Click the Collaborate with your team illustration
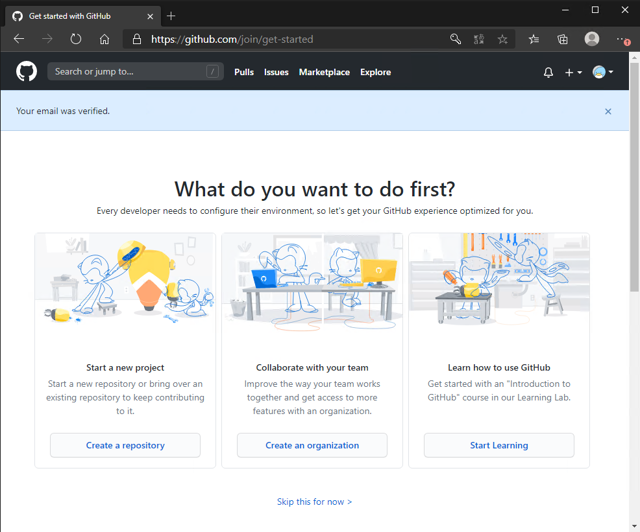The image size is (640, 532). [x=312, y=284]
